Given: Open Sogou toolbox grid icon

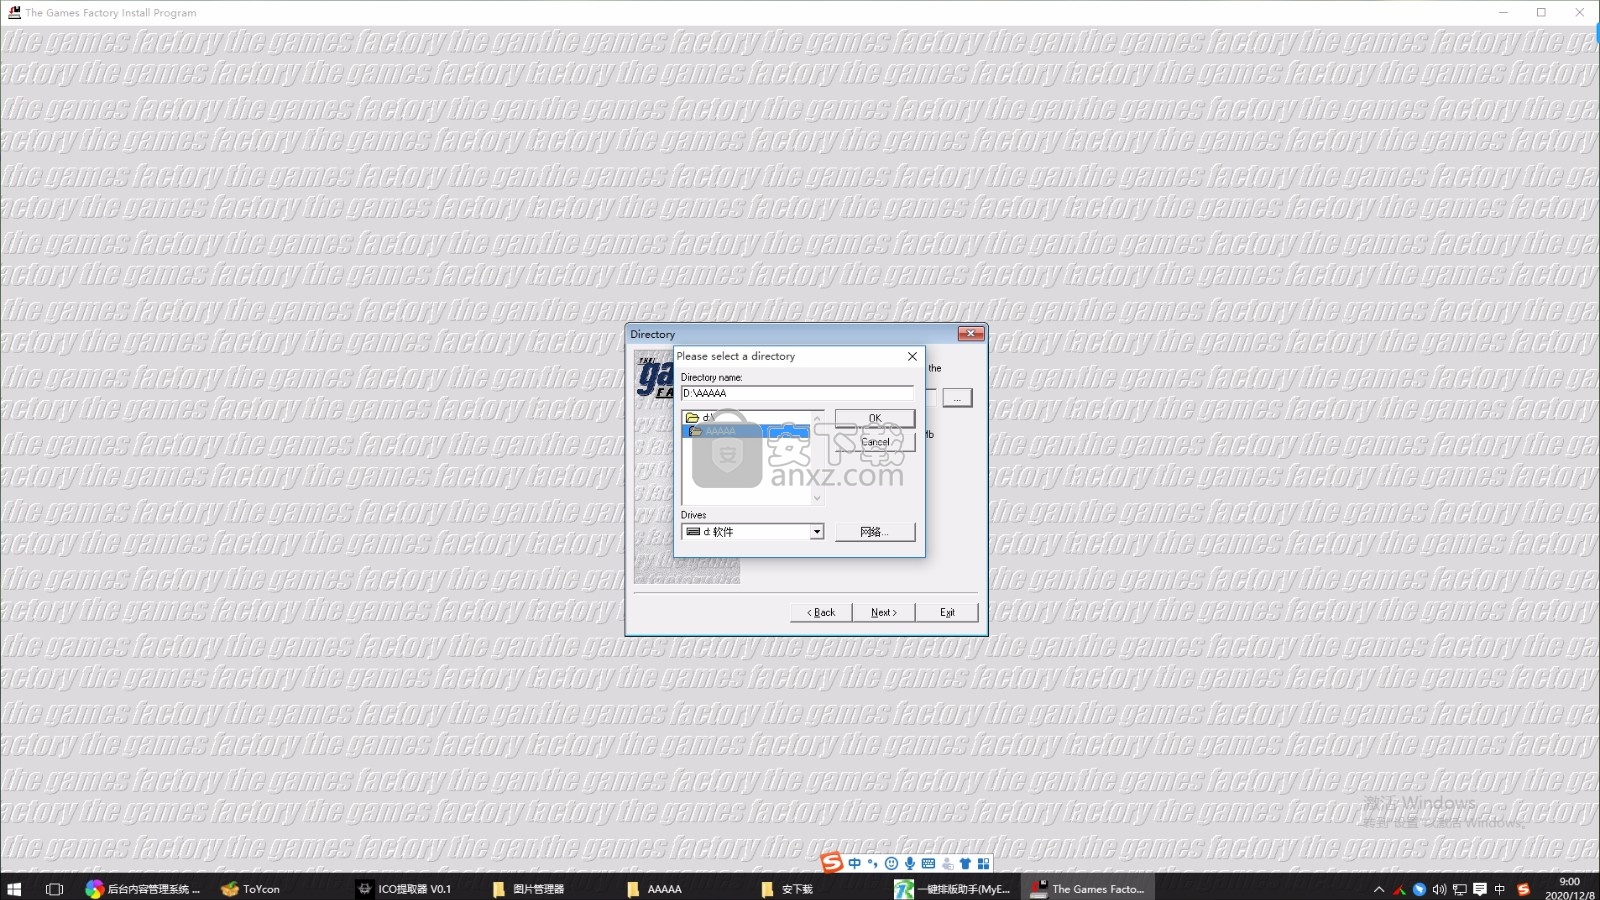Looking at the screenshot, I should pyautogui.click(x=984, y=863).
